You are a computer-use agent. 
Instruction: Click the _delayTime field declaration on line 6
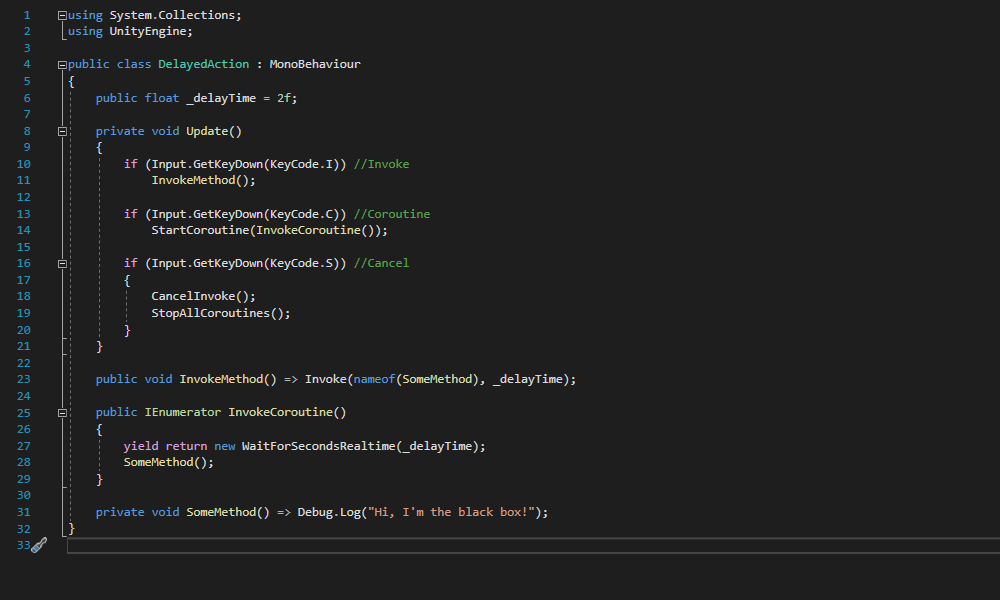(221, 98)
